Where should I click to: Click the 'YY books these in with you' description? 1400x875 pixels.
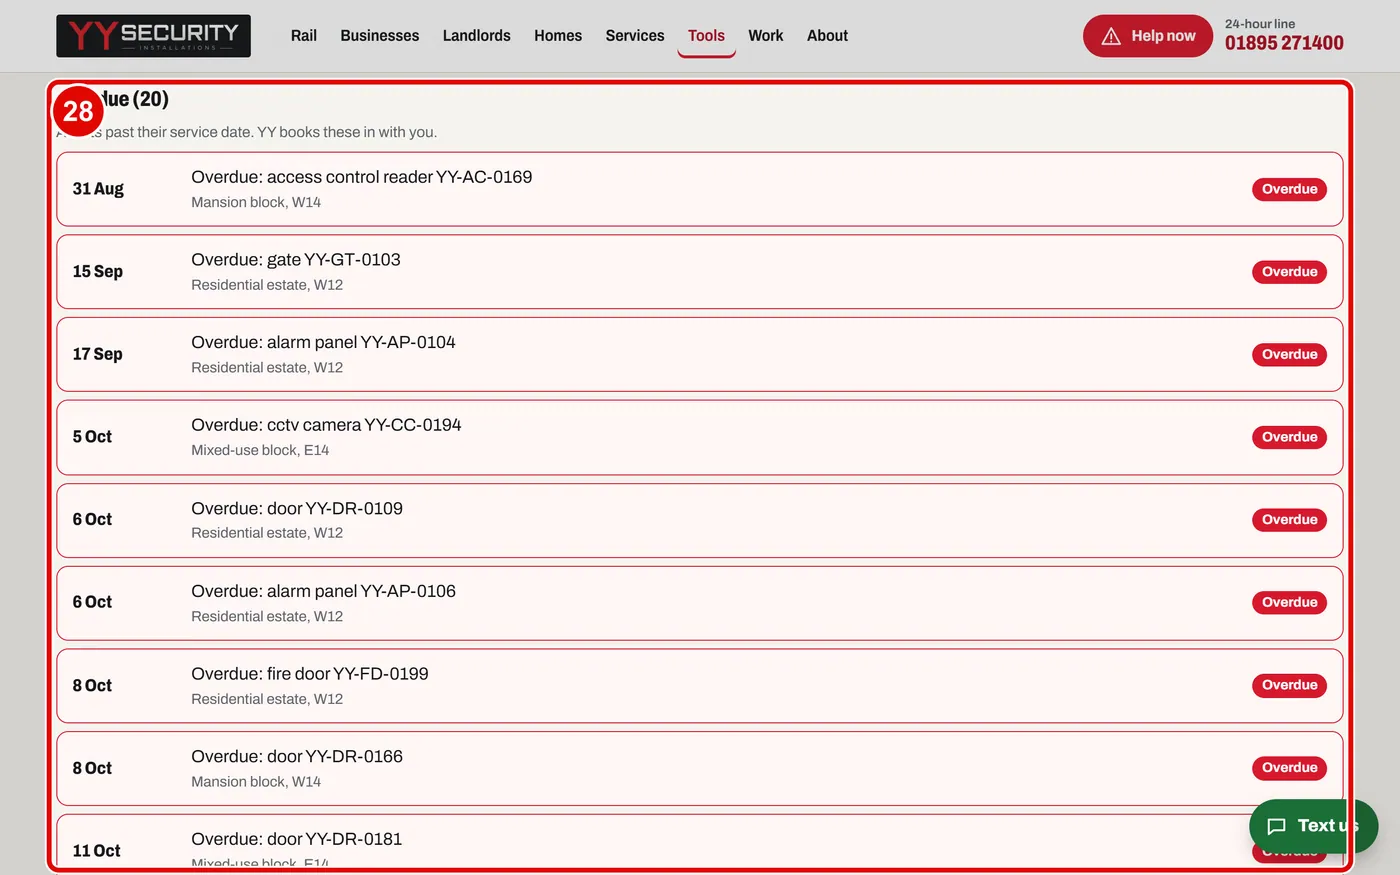point(347,132)
